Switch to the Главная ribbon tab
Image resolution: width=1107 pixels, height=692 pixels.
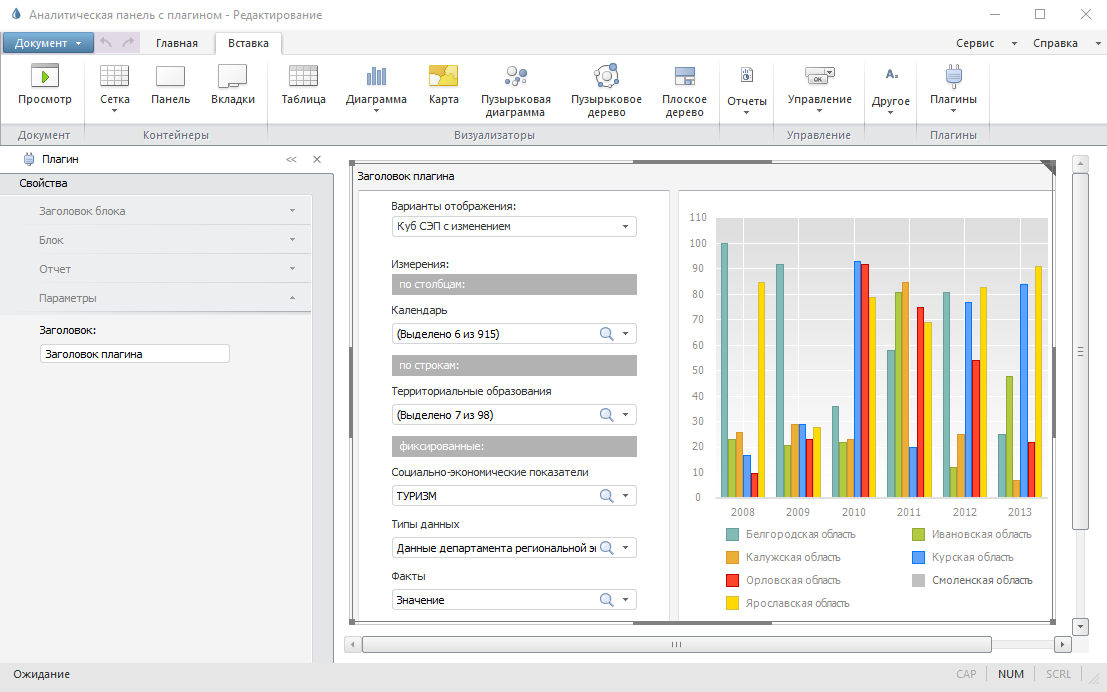177,43
